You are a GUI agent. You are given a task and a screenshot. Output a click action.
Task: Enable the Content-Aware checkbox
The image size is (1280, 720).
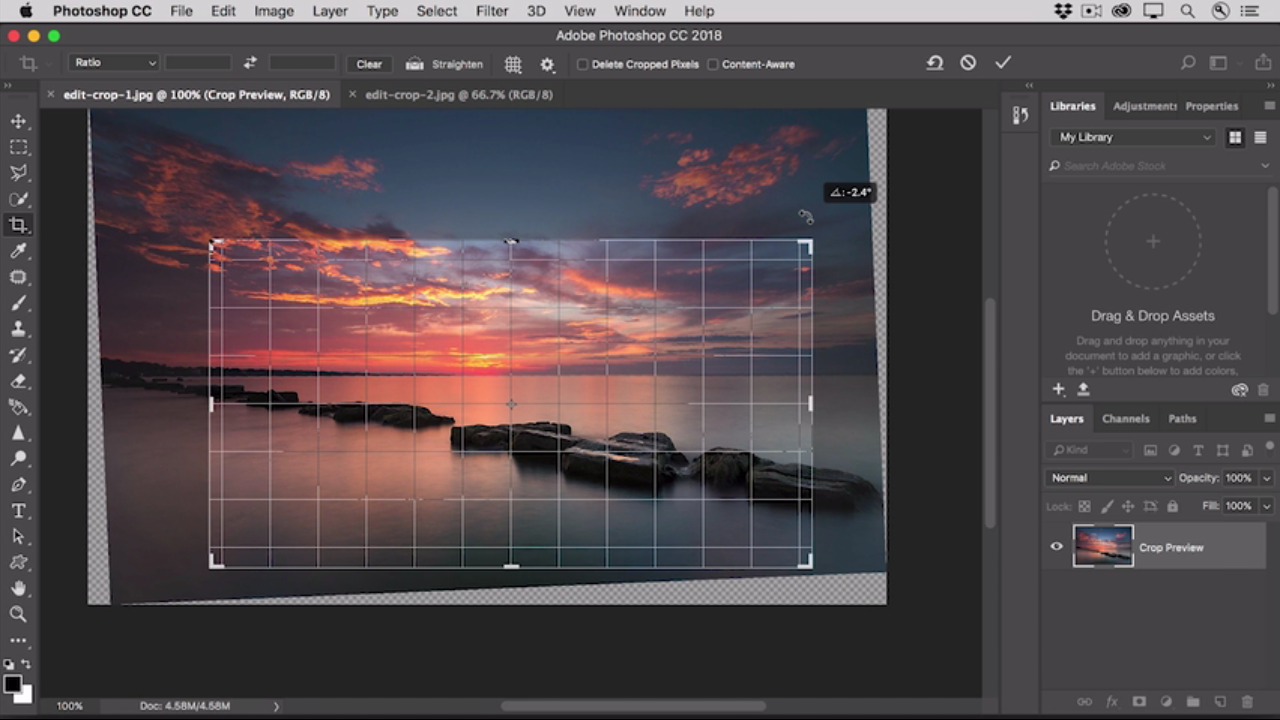point(713,64)
